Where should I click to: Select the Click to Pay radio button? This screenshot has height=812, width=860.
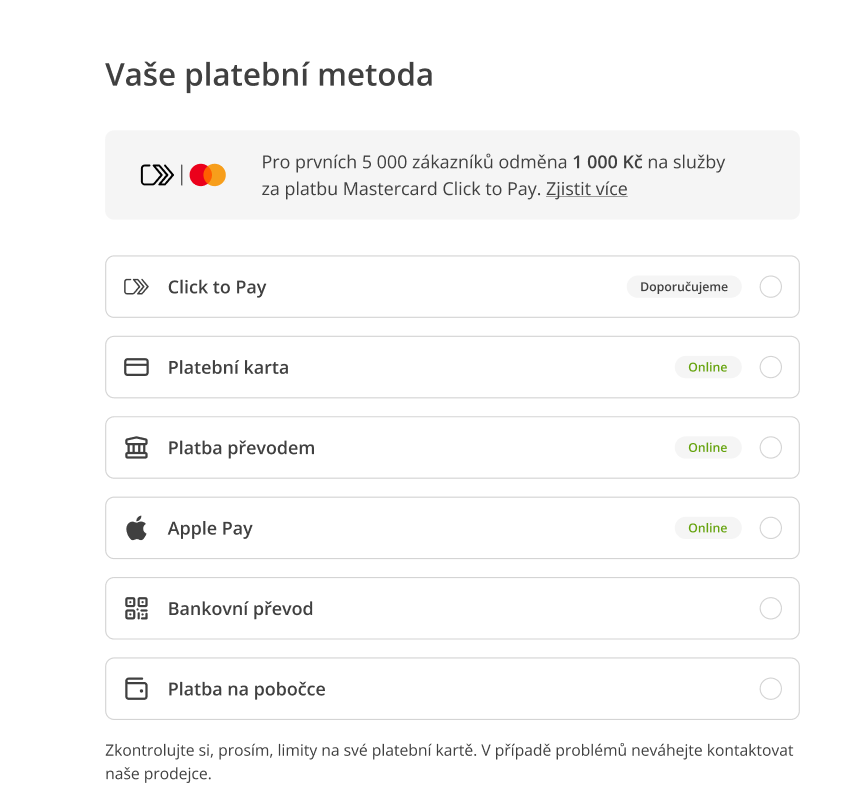coord(771,287)
